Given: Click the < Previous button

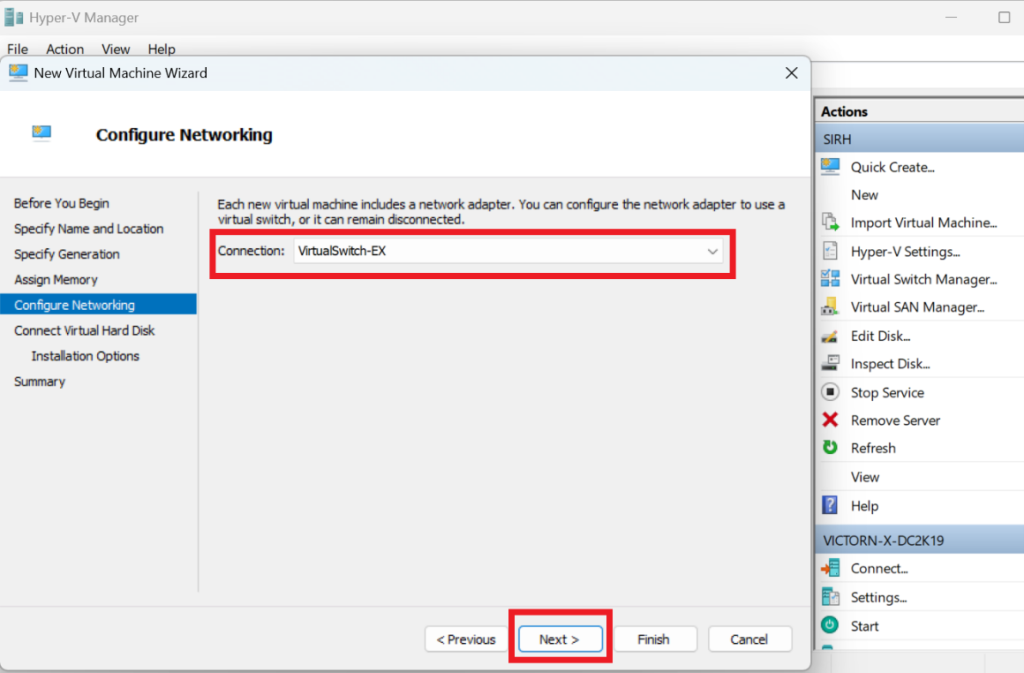Looking at the screenshot, I should (x=465, y=639).
